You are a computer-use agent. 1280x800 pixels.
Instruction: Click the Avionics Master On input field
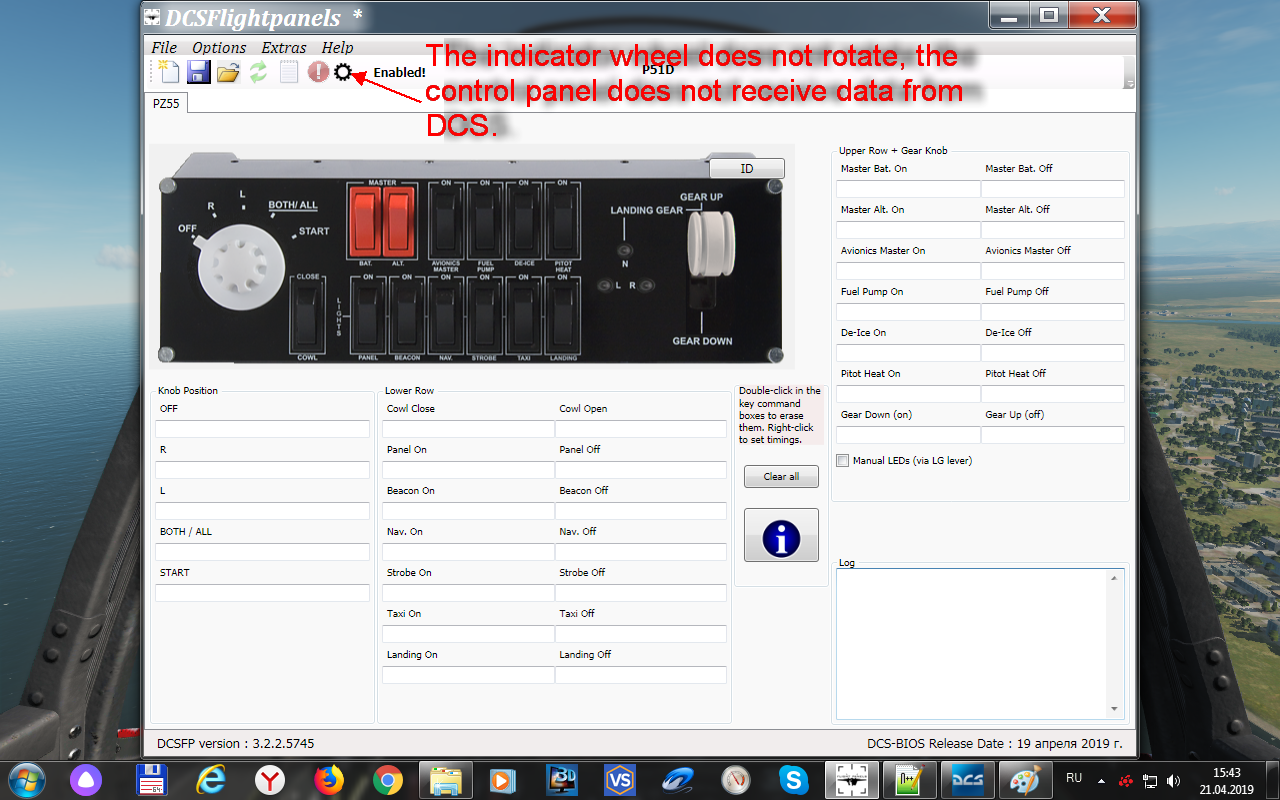[x=908, y=271]
